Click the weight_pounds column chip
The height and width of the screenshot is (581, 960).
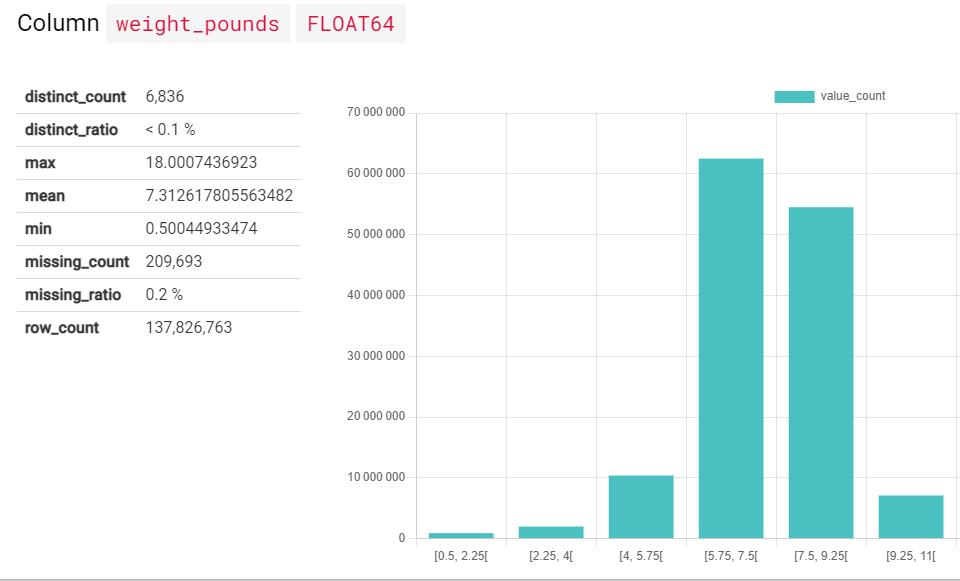(197, 23)
